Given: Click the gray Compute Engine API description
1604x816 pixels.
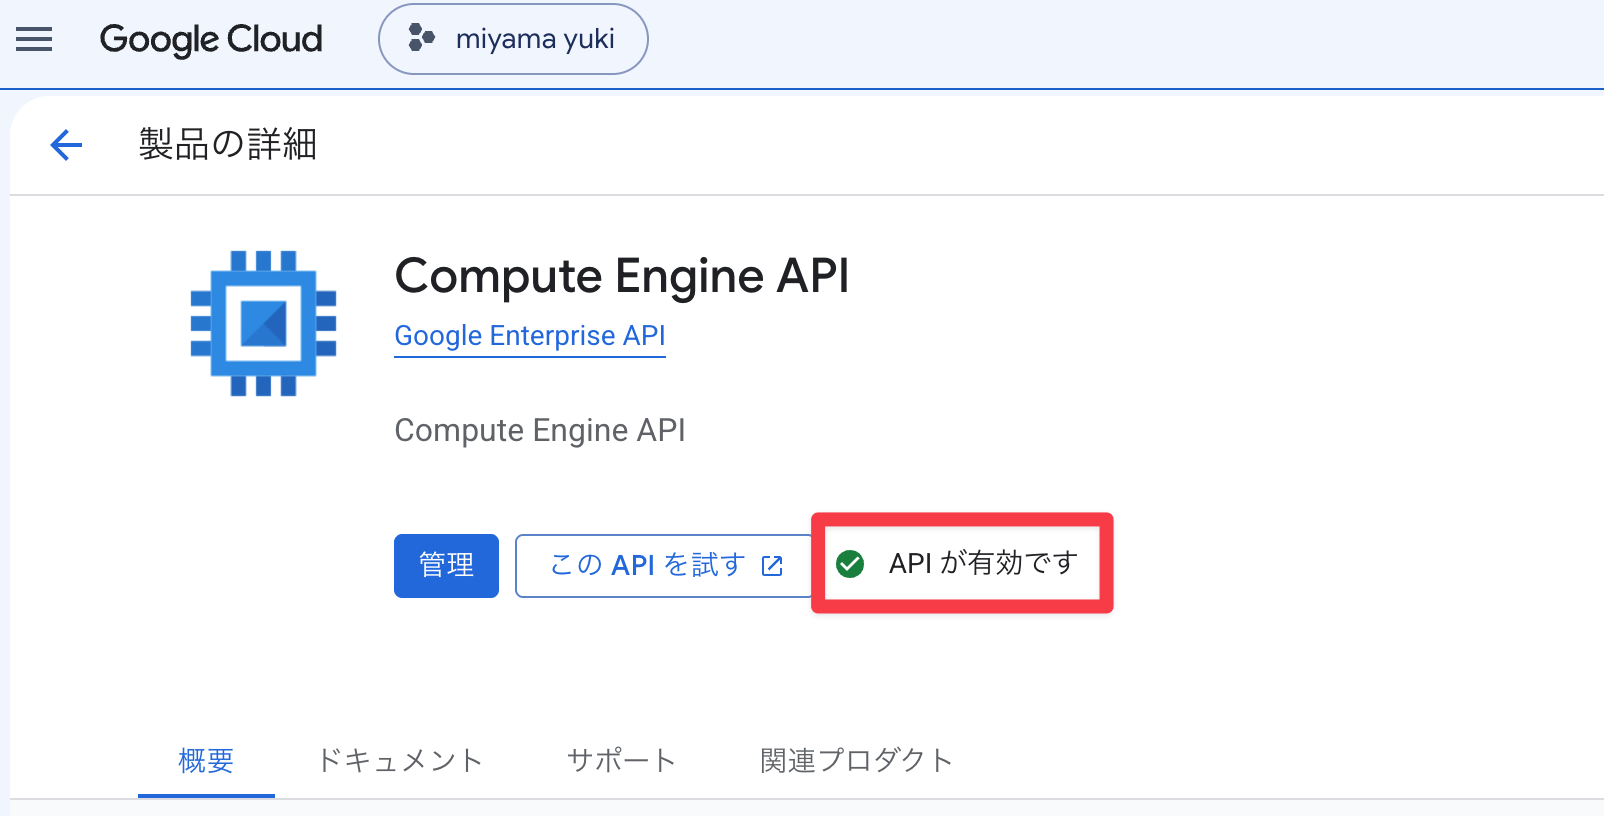Looking at the screenshot, I should pos(540,431).
